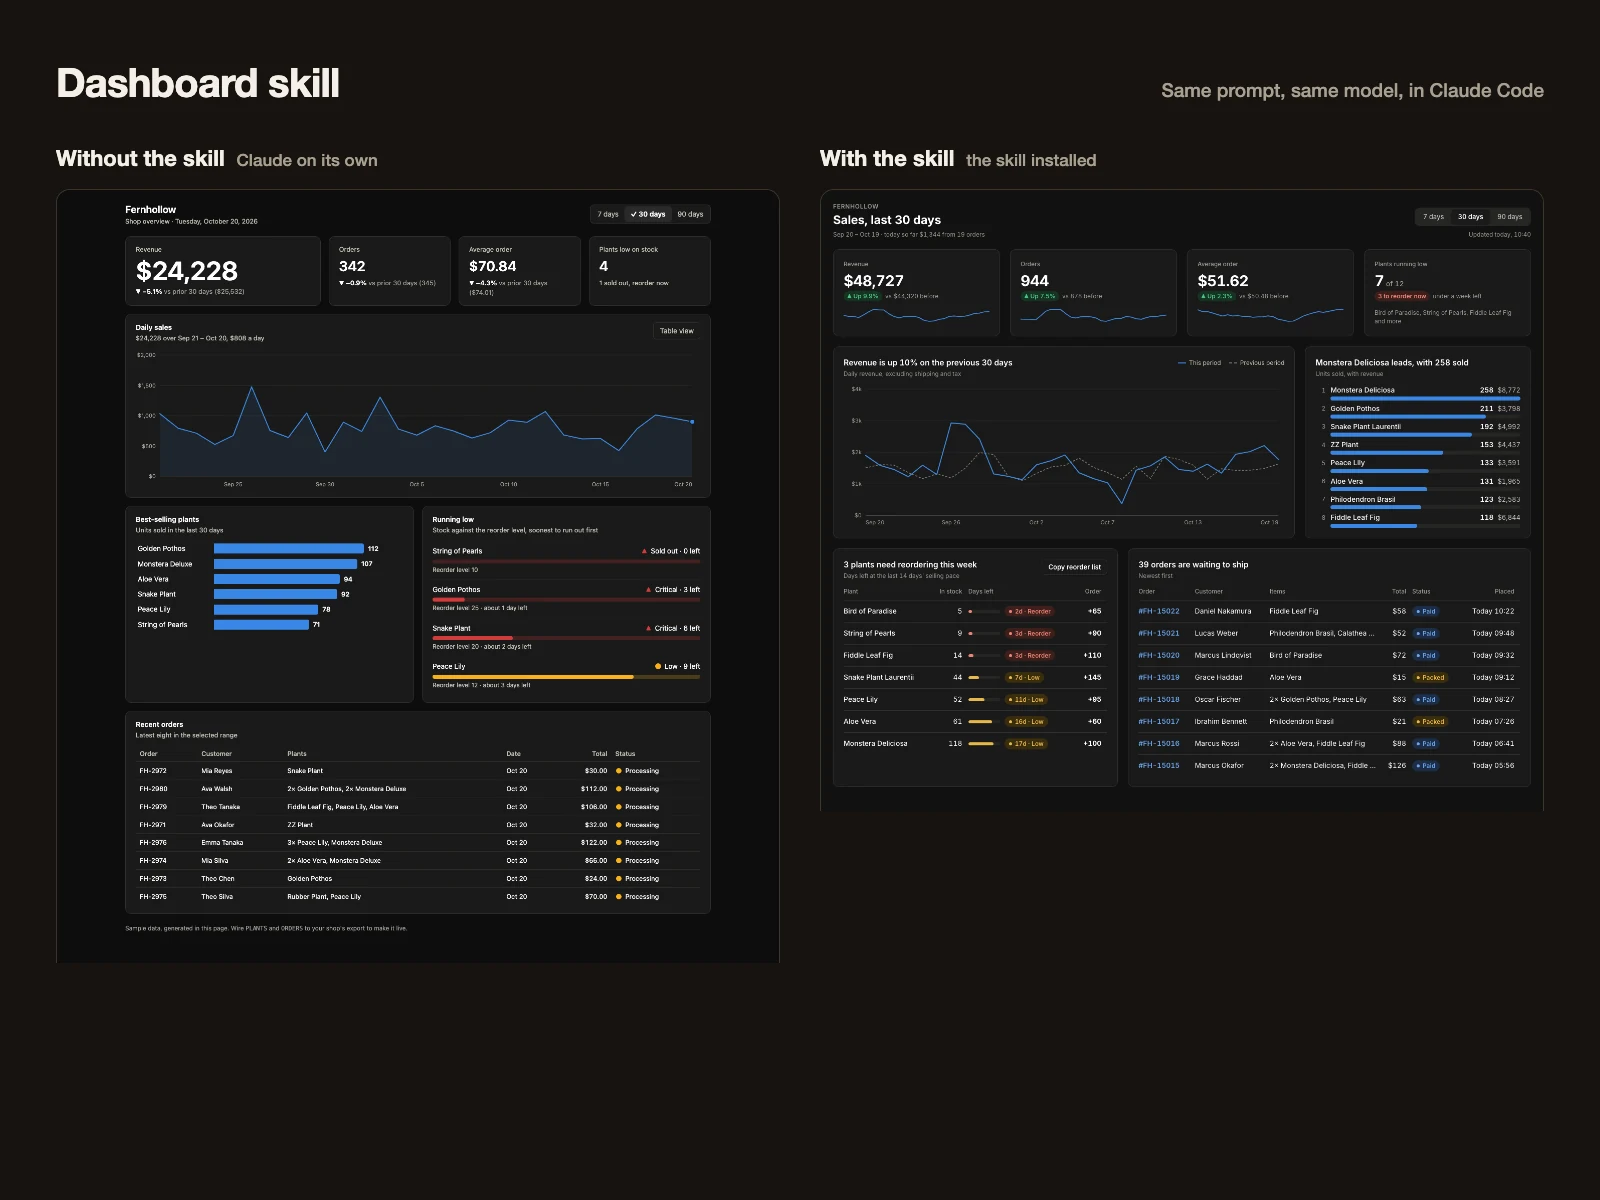The width and height of the screenshot is (1600, 1200).
Task: Open order #FH-15015
Action: pyautogui.click(x=1159, y=765)
